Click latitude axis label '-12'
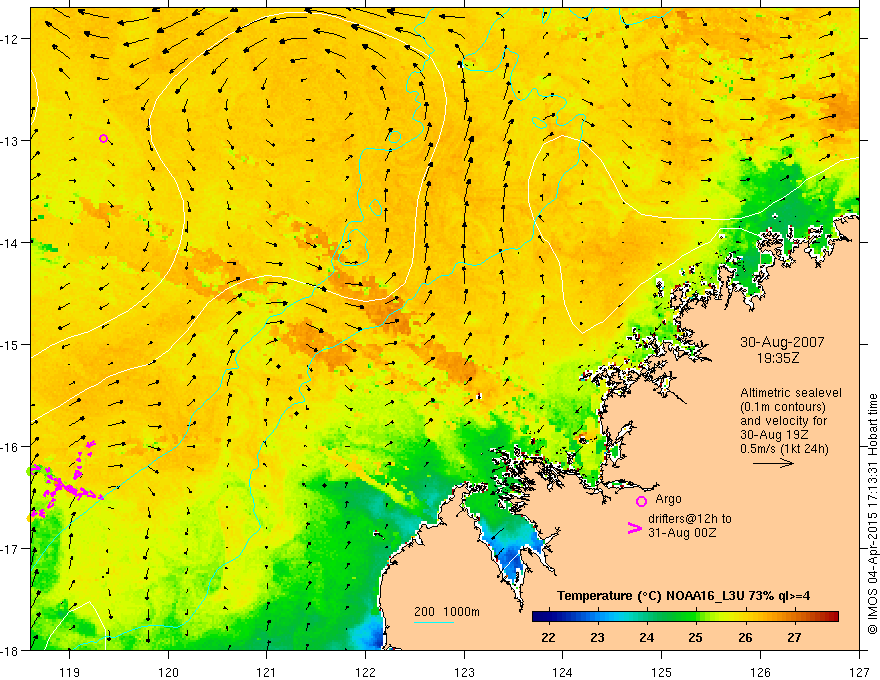880x680 pixels. coord(11,39)
